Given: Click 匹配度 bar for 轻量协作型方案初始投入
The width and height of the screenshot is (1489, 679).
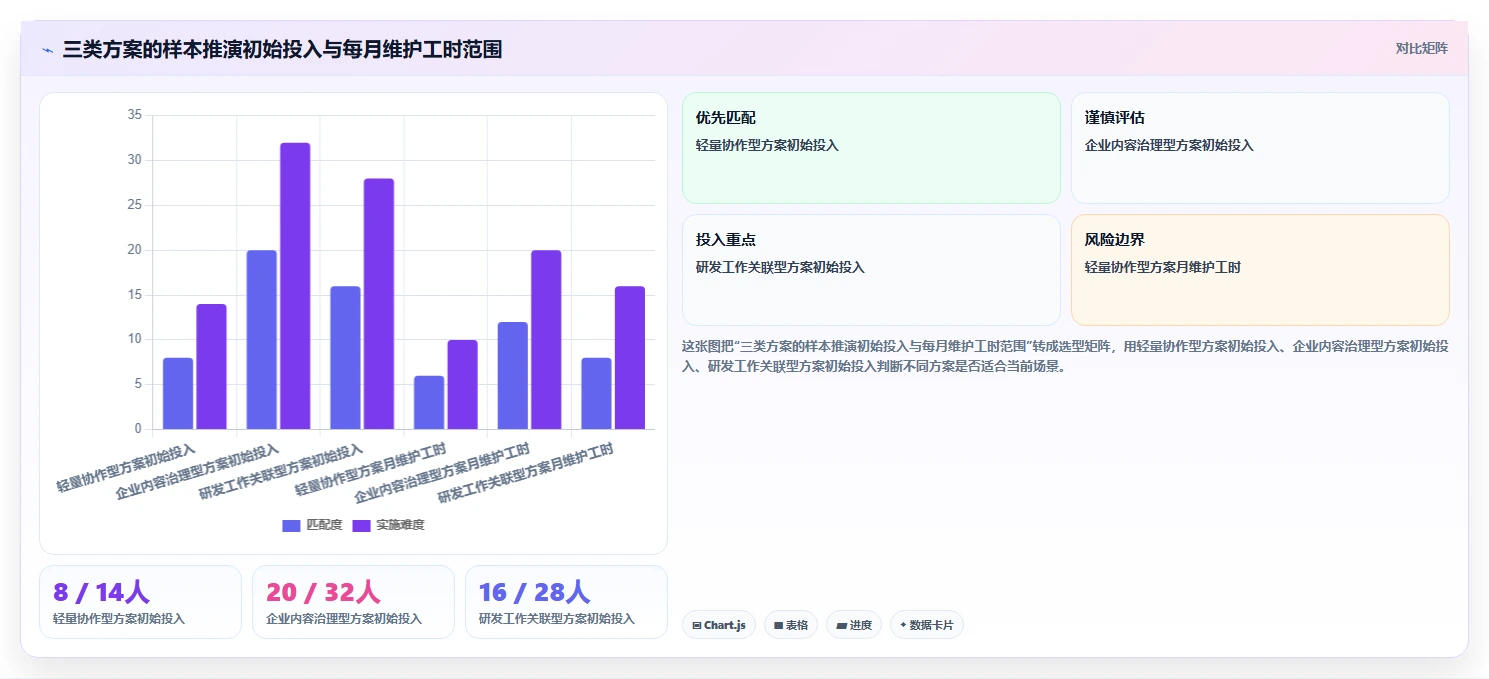Looking at the screenshot, I should point(178,394).
